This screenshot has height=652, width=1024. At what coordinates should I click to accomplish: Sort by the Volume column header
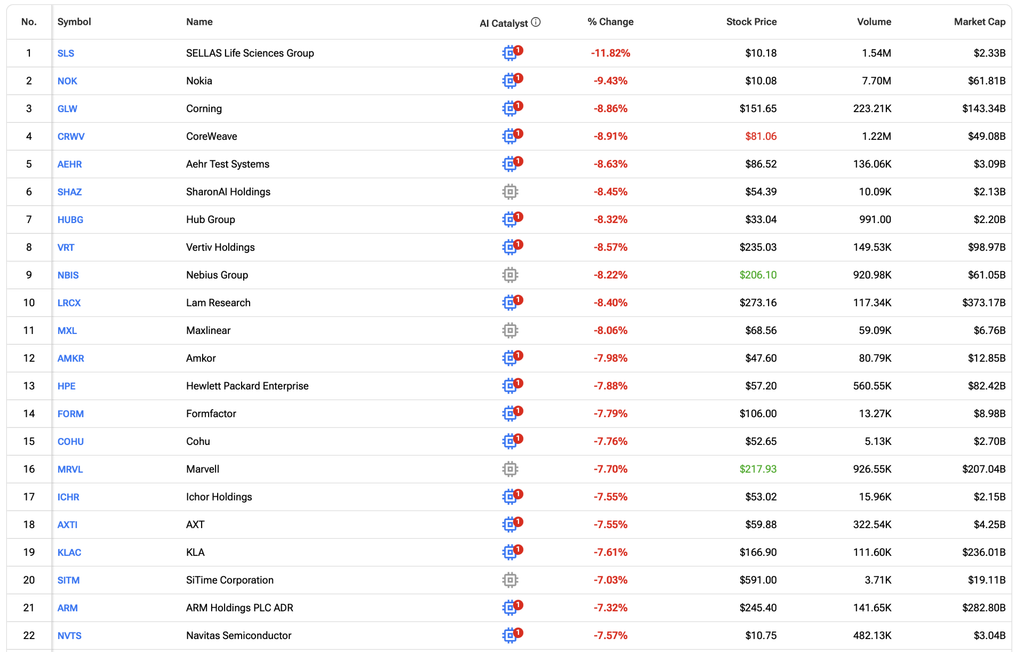tap(874, 22)
